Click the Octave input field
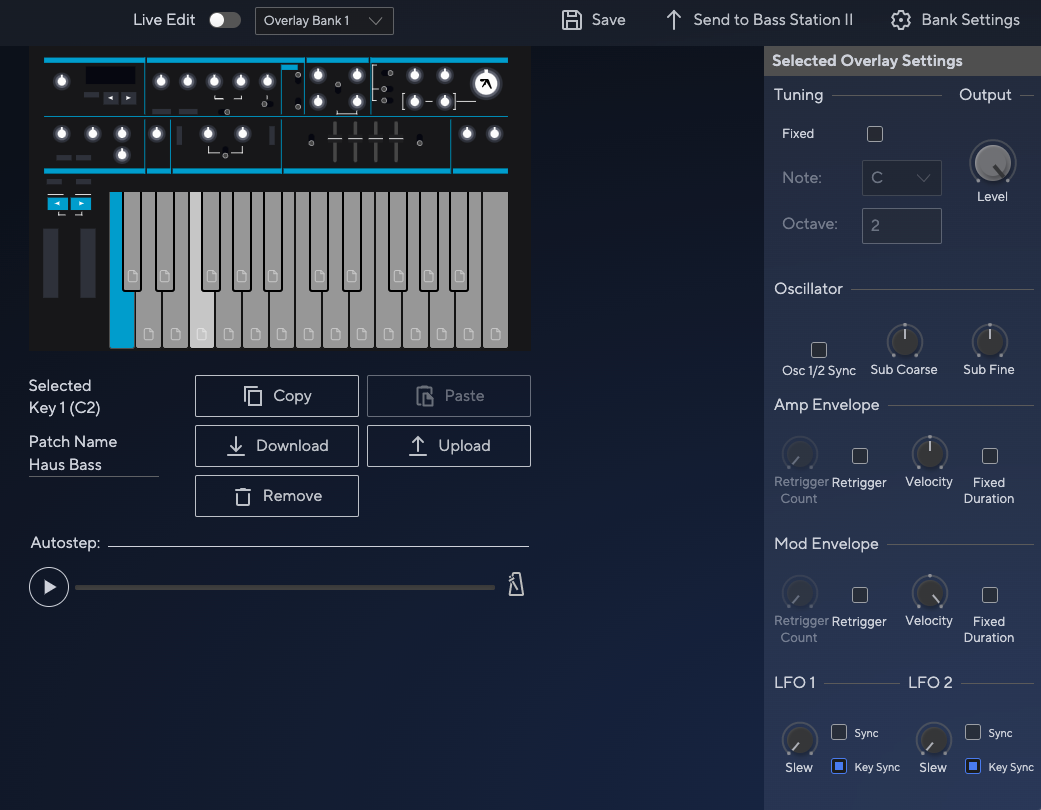The image size is (1041, 810). coord(902,226)
